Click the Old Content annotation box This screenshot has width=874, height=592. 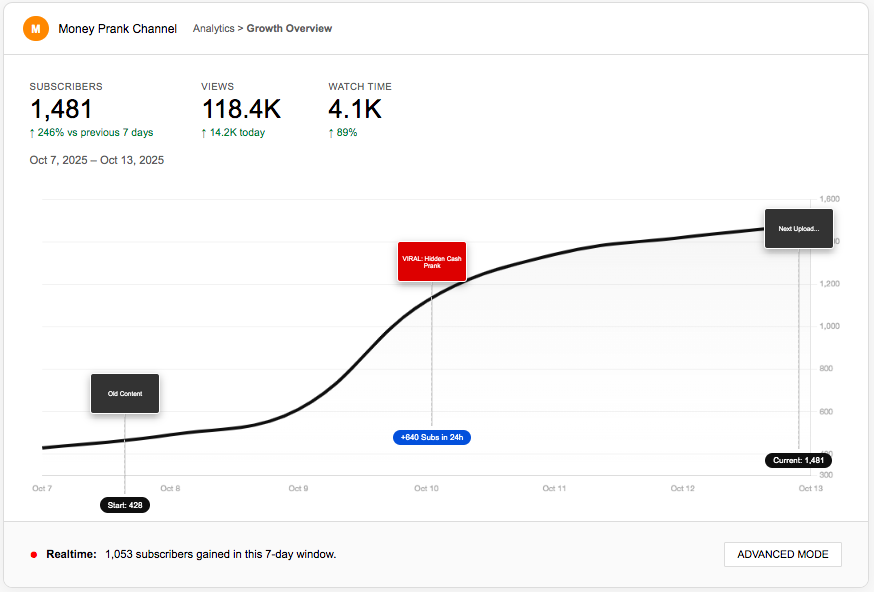124,393
